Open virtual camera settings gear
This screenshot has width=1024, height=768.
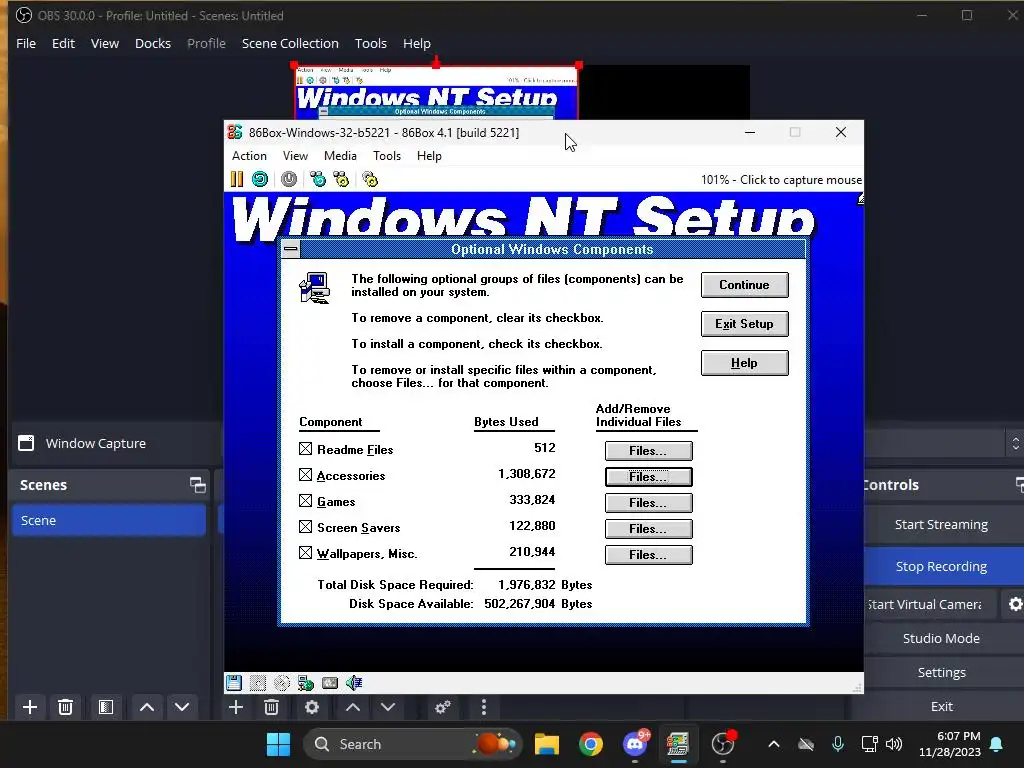click(x=1015, y=604)
